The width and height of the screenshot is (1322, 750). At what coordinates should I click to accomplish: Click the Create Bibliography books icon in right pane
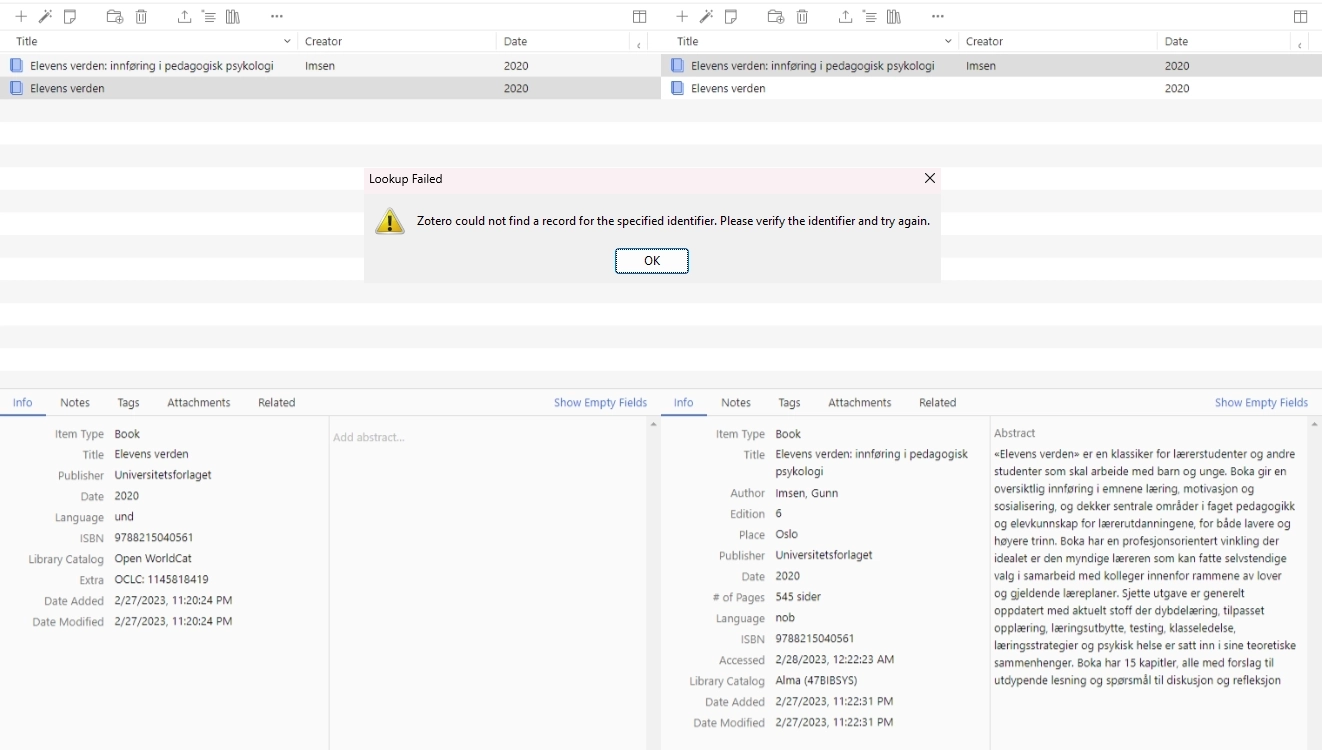[x=894, y=17]
